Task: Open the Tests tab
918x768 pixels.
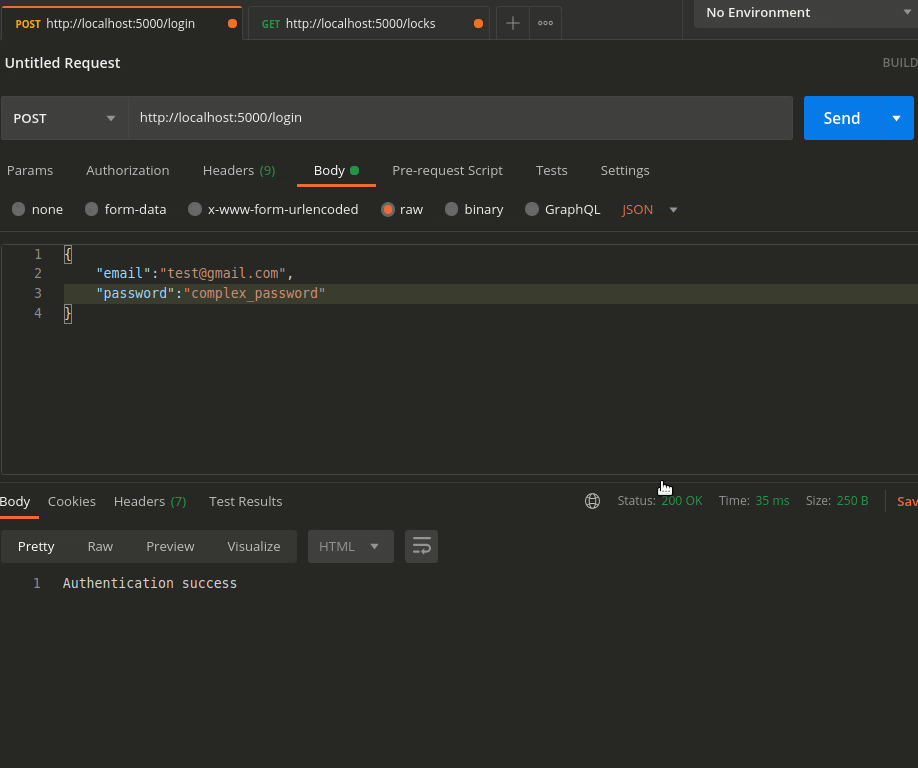Action: pos(551,170)
